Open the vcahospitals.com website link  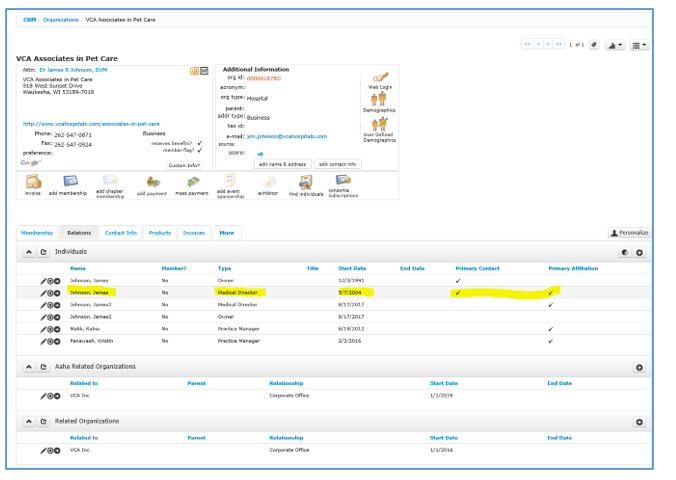pyautogui.click(x=91, y=124)
